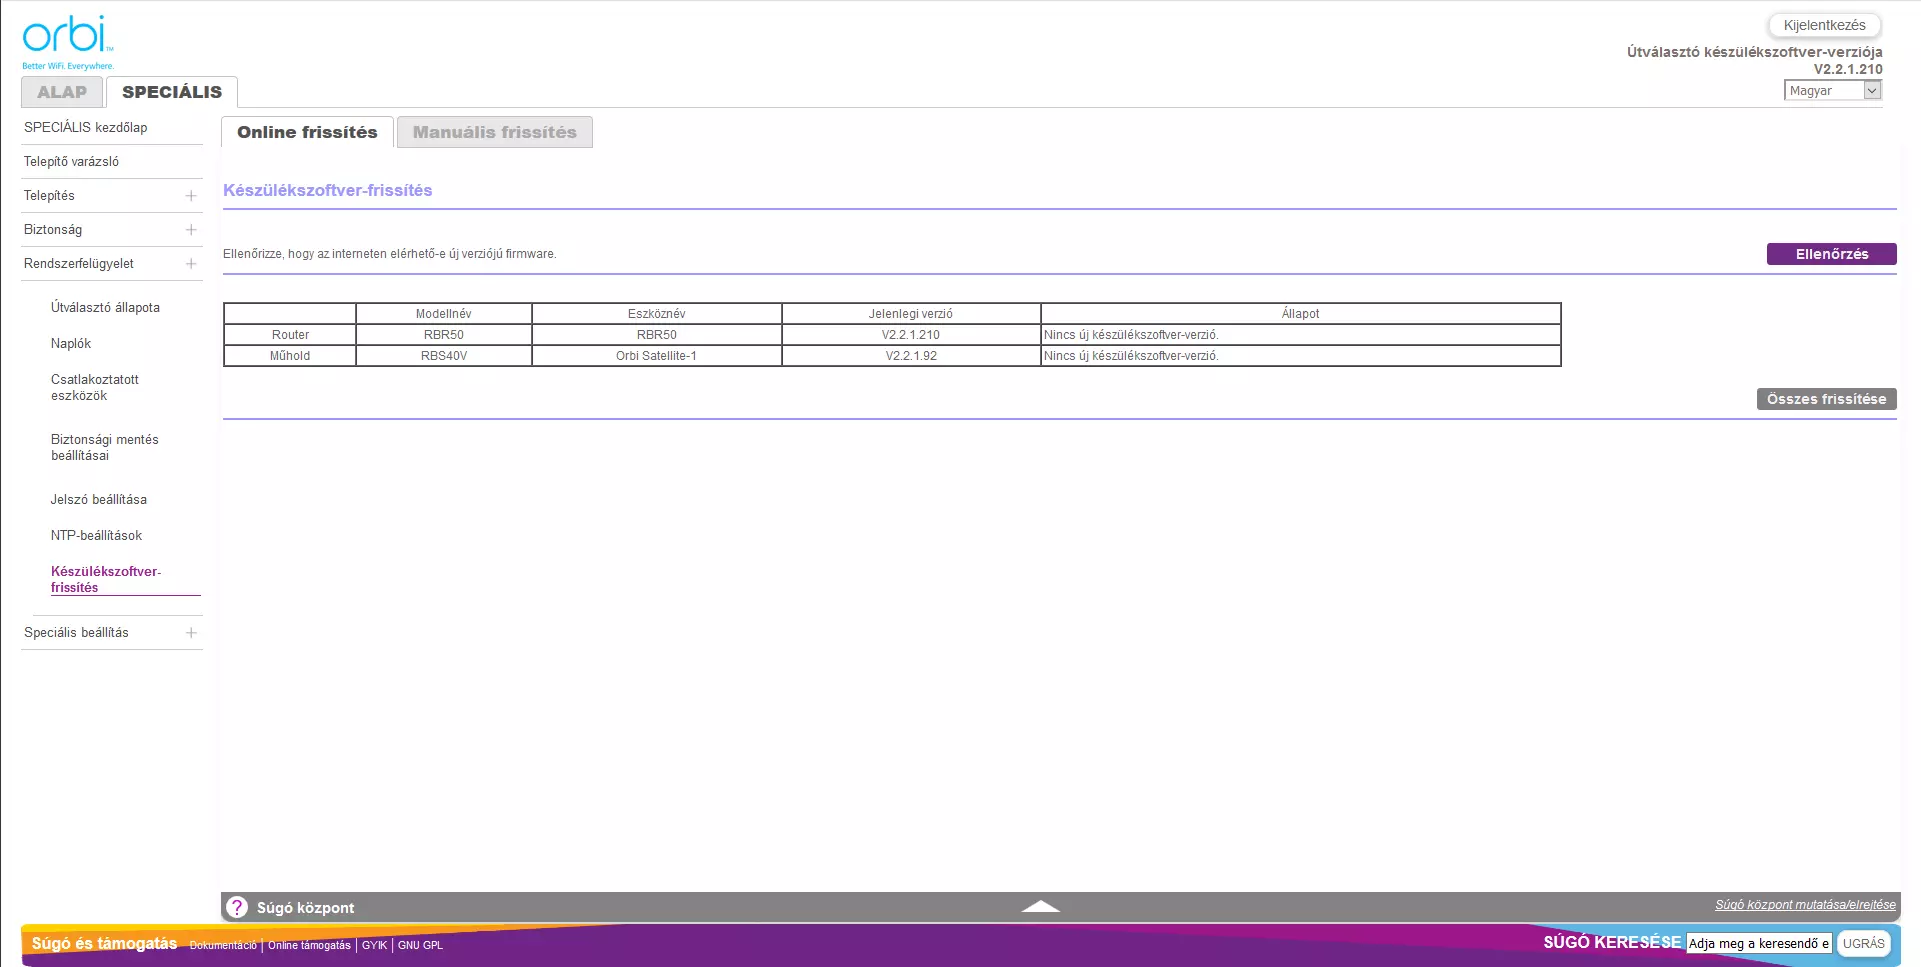Click the help search input field
This screenshot has width=1921, height=967.
coord(1758,943)
